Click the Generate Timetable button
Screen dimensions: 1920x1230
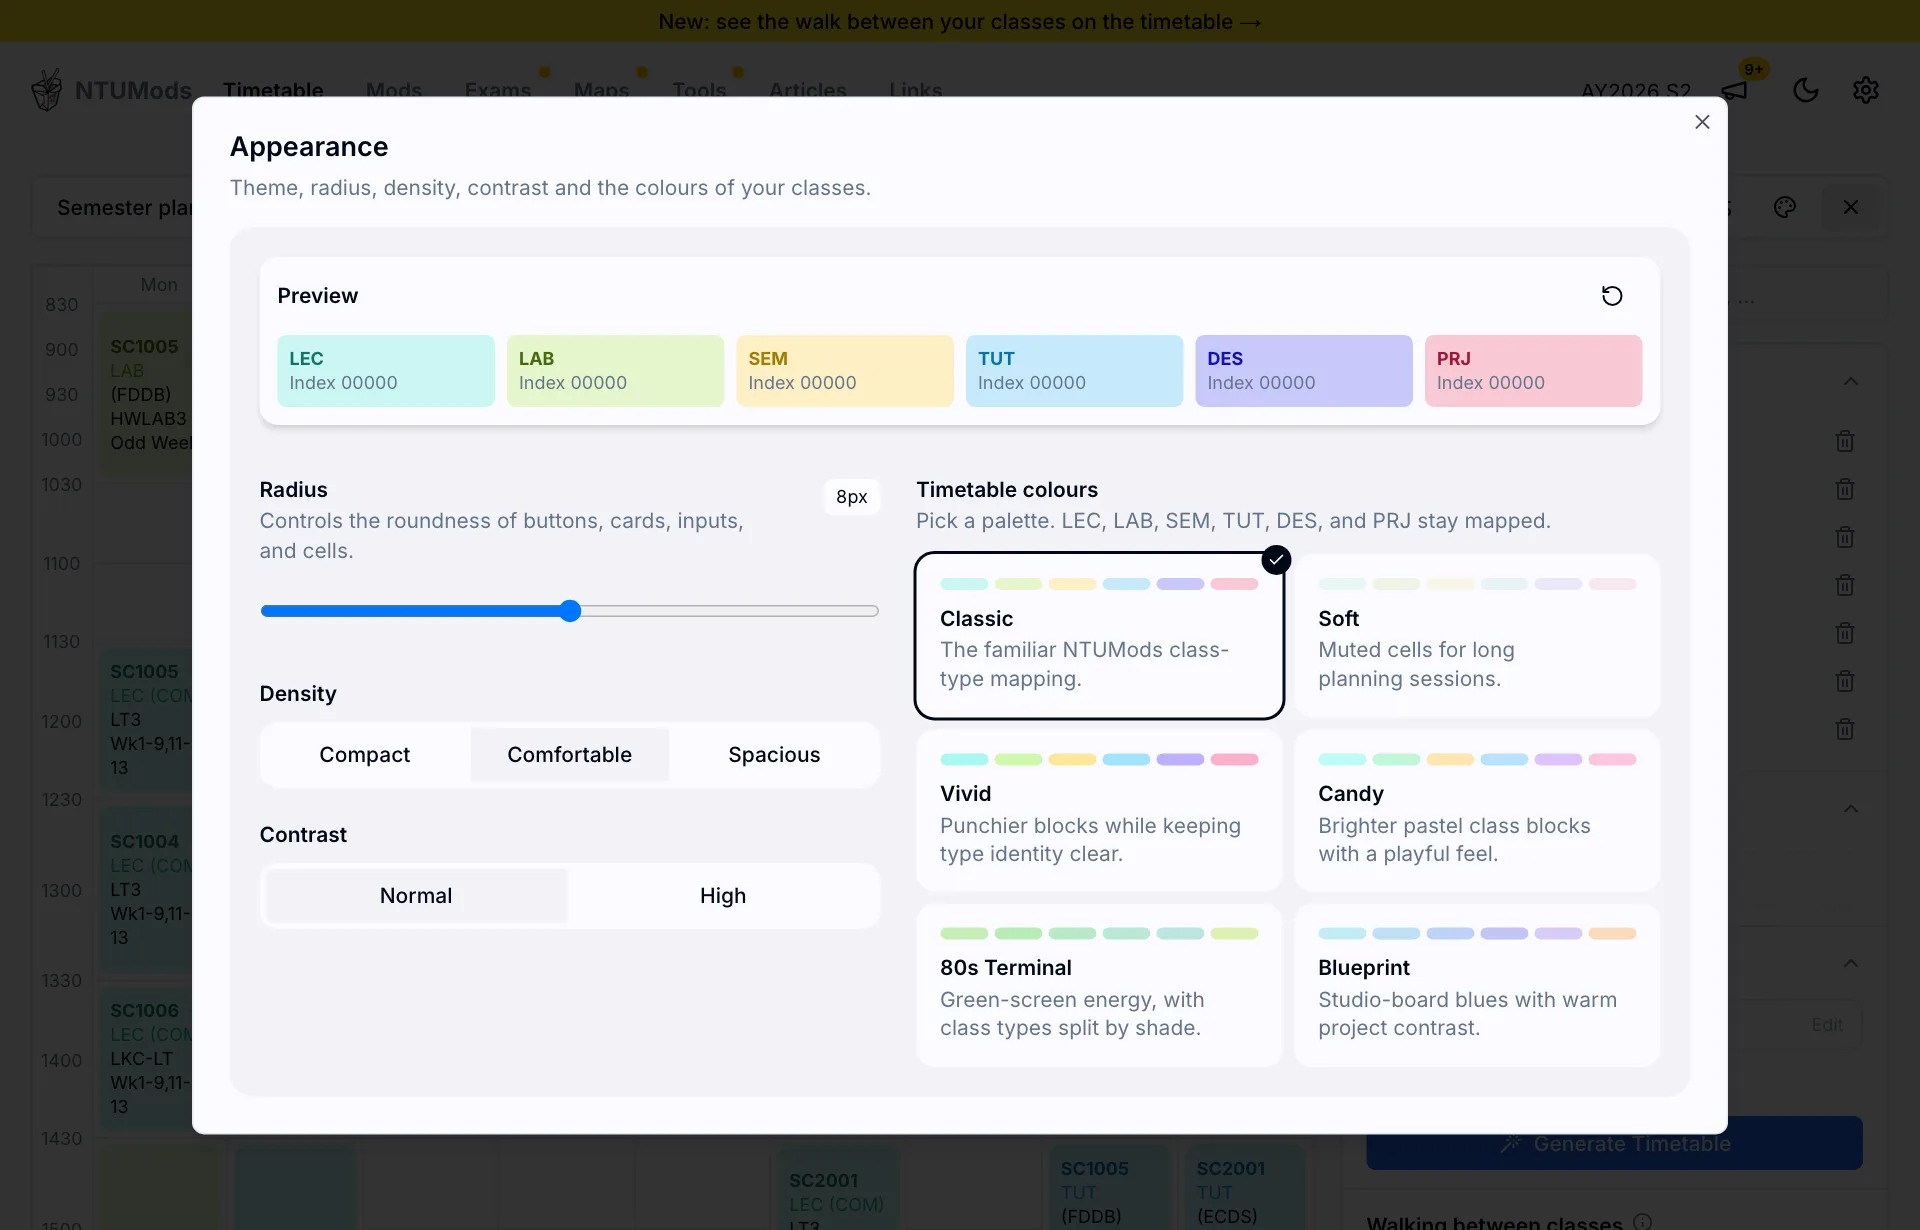(x=1614, y=1143)
